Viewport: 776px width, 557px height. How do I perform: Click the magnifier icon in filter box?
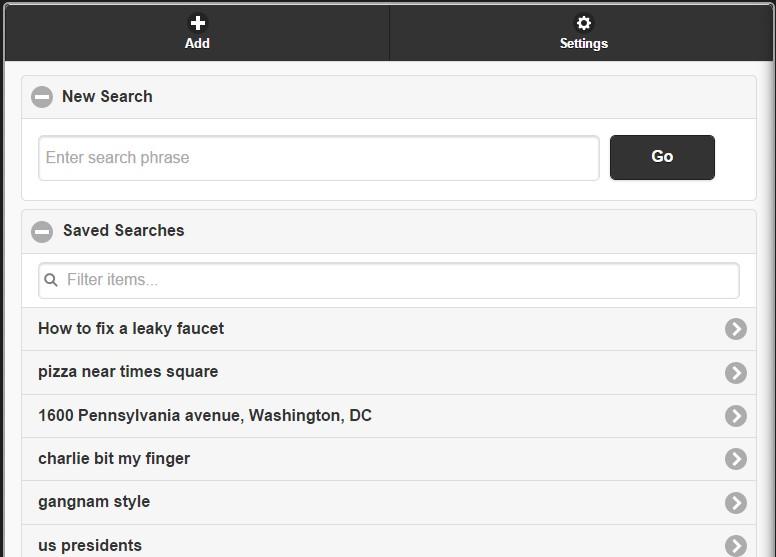coord(51,280)
